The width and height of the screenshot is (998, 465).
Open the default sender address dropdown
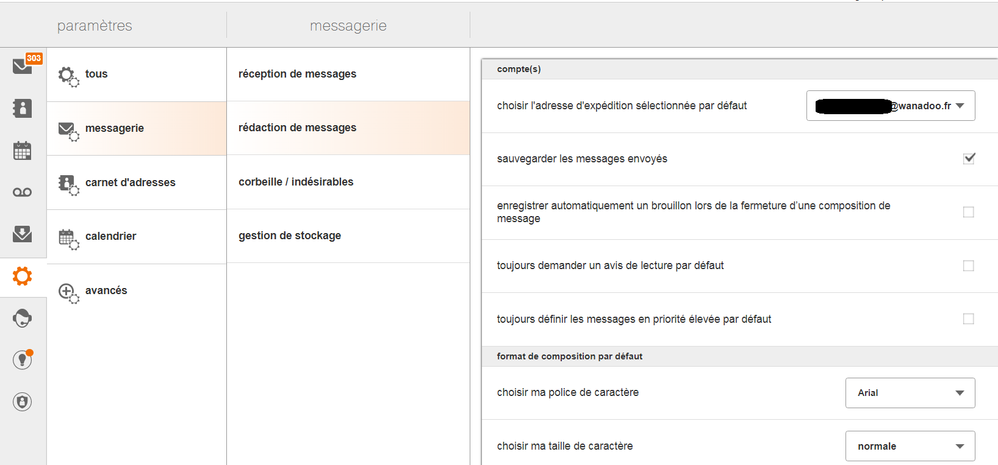click(x=890, y=106)
